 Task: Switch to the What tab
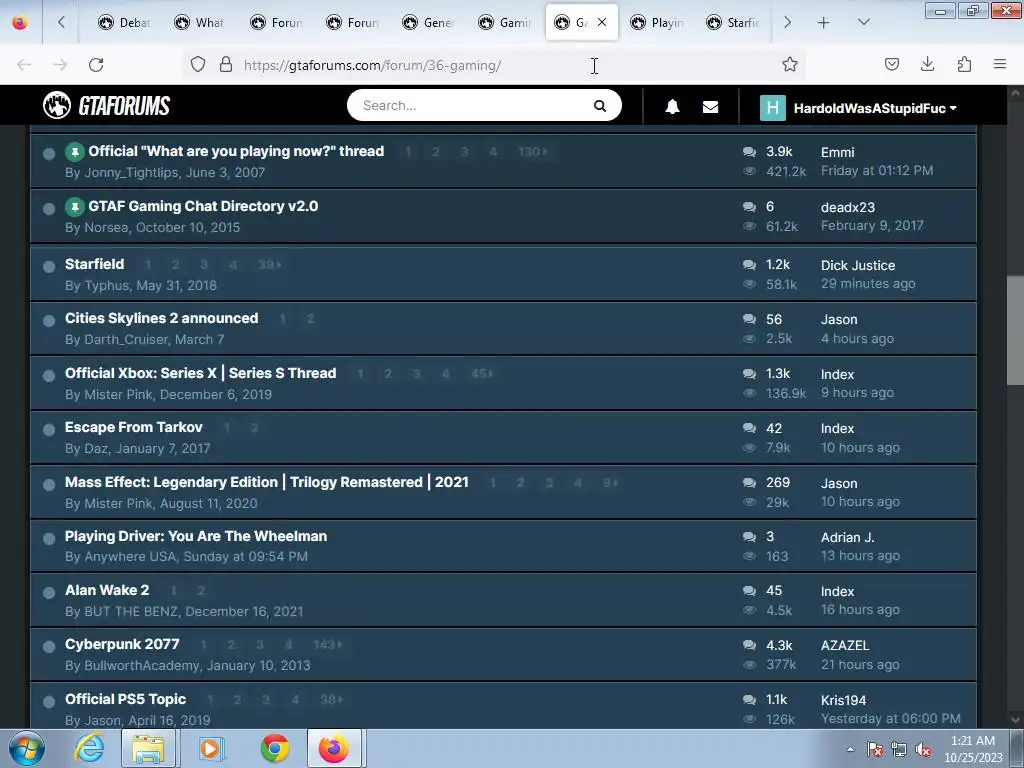tap(199, 23)
